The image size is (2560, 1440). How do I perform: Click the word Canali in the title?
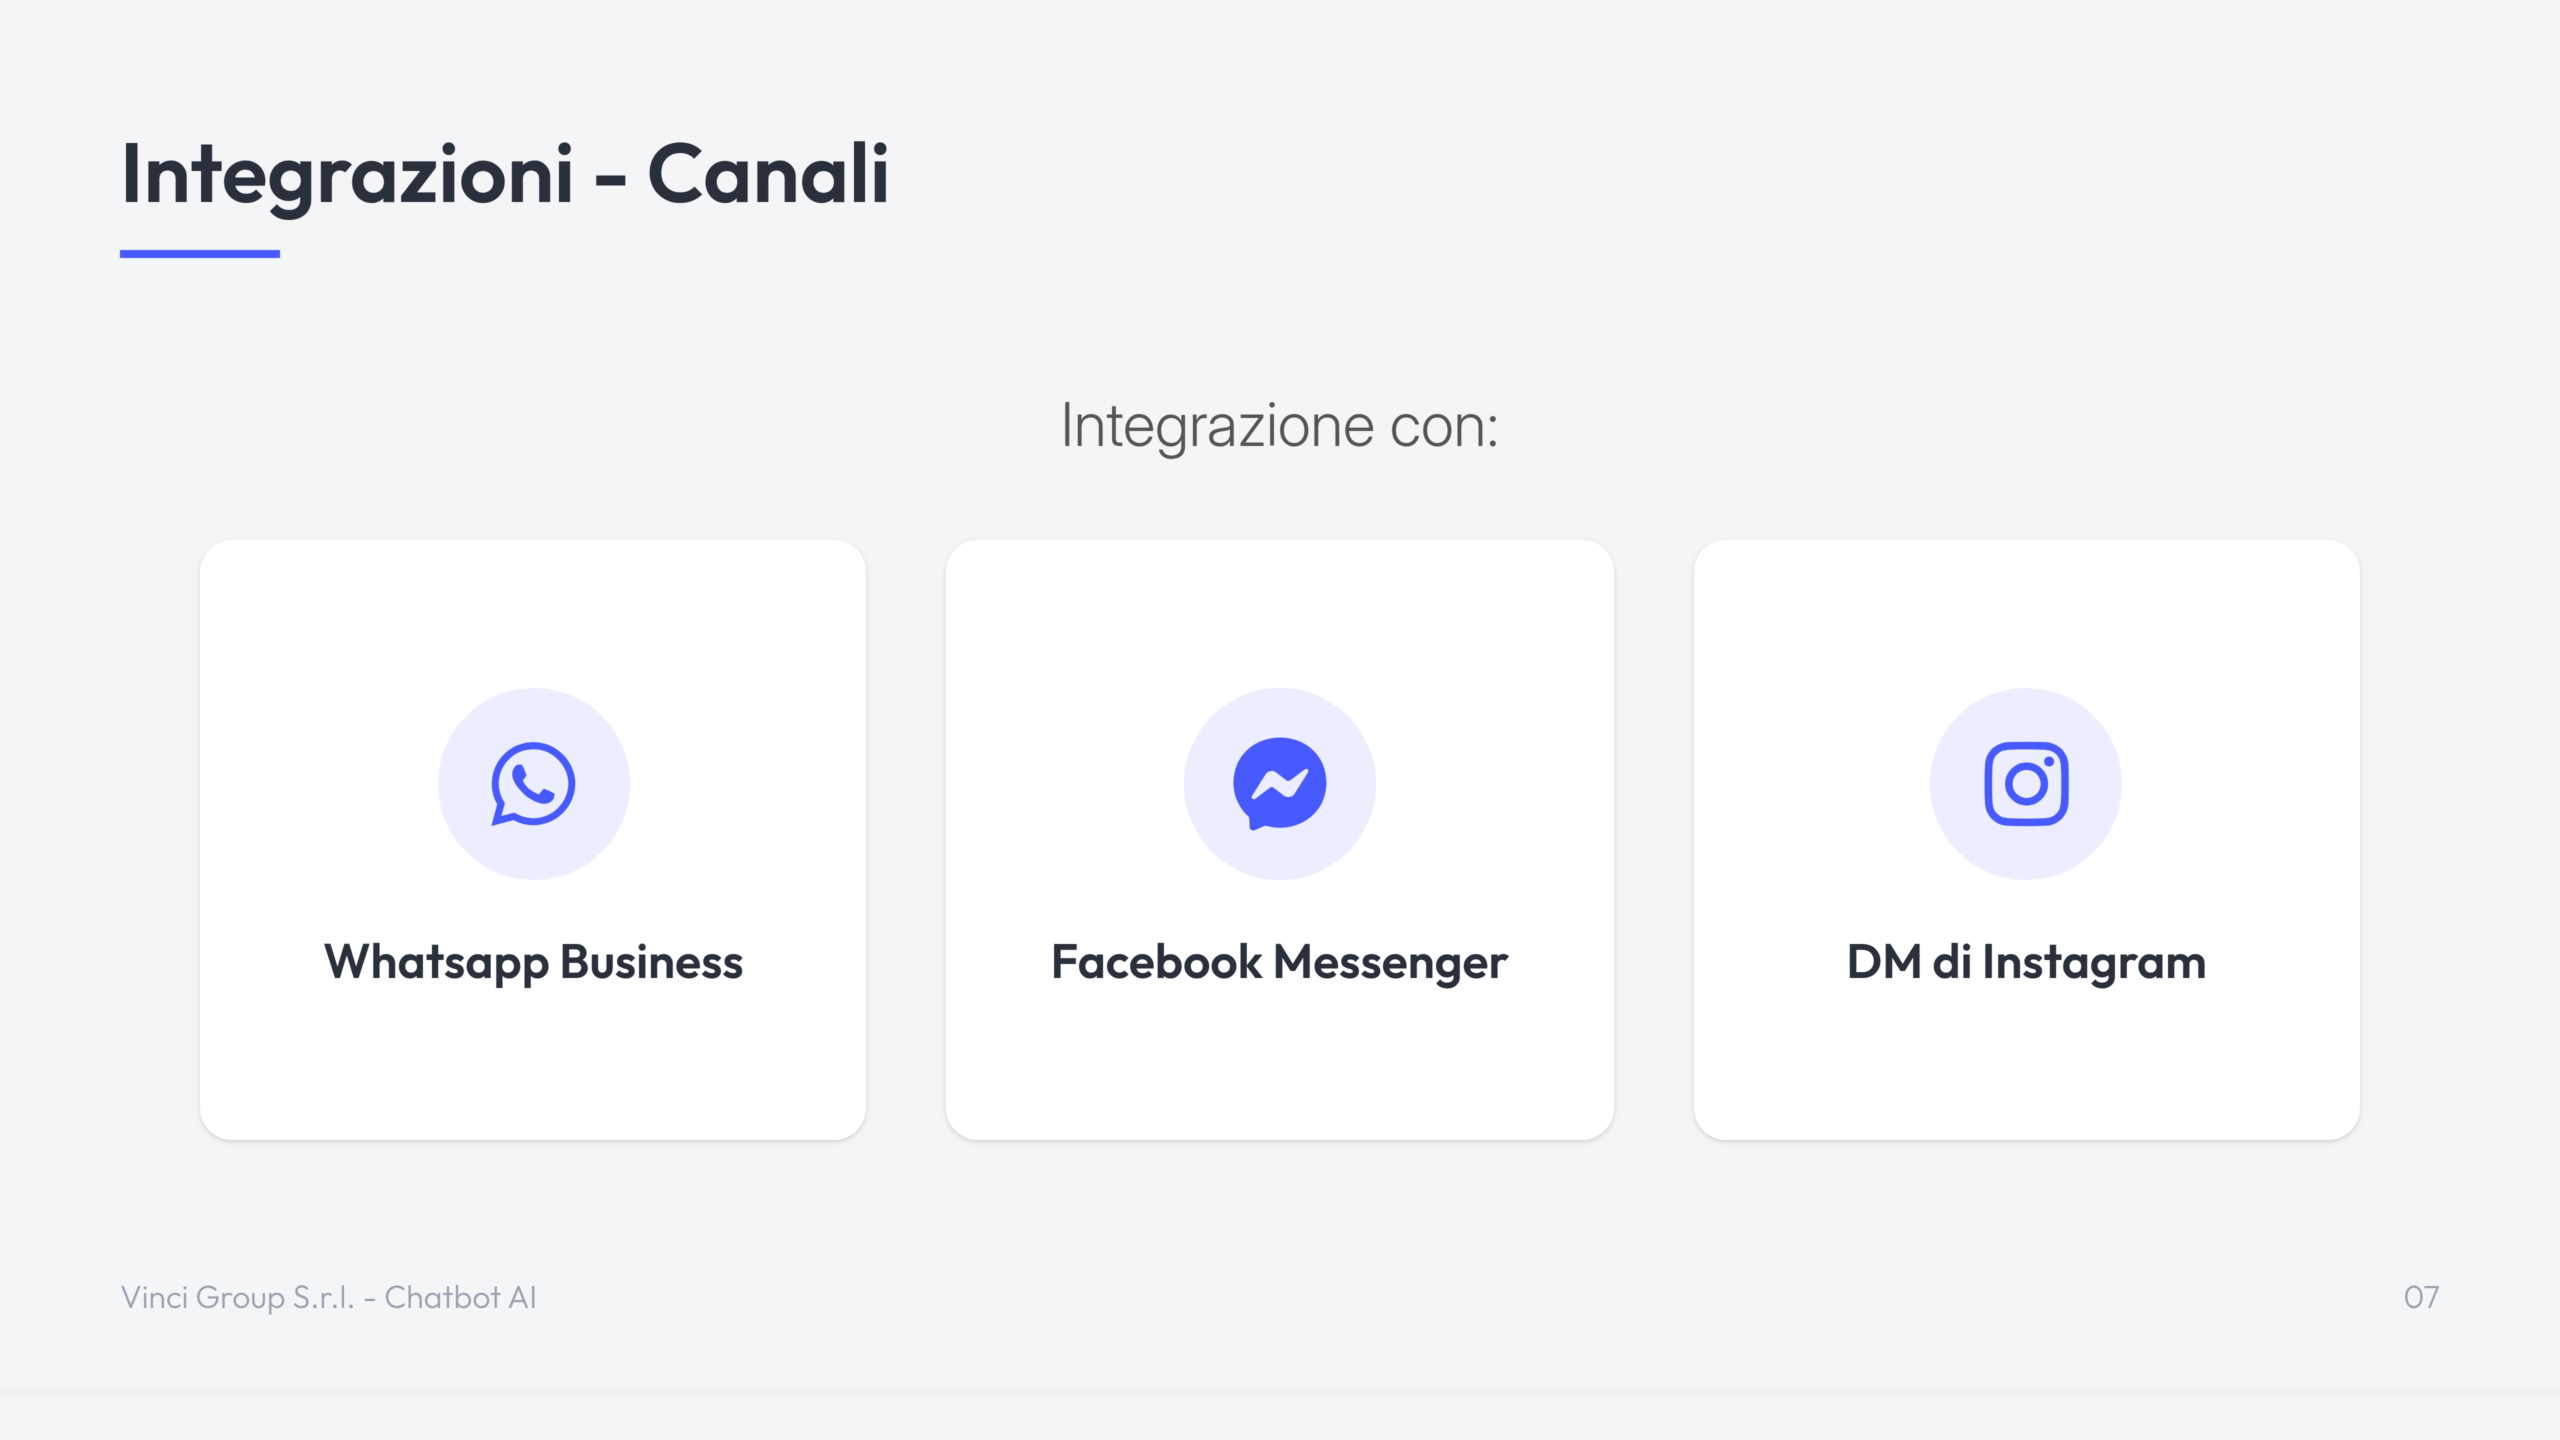click(768, 175)
